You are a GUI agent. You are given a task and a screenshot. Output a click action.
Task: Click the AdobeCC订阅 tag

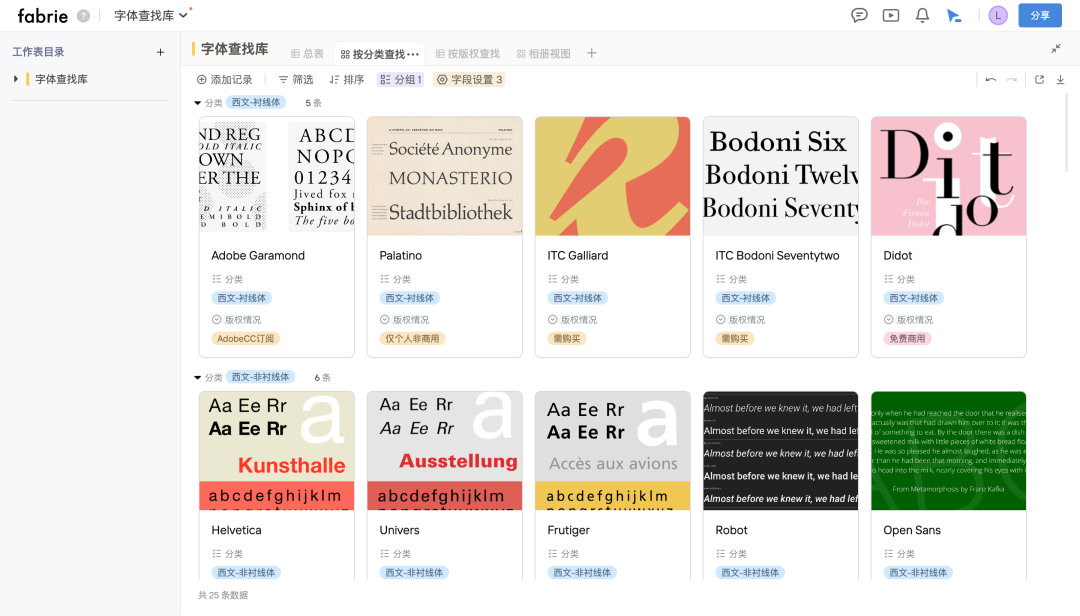tap(246, 338)
